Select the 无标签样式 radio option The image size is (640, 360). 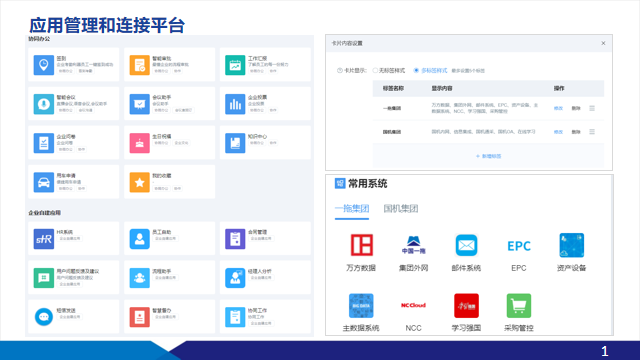tap(375, 71)
